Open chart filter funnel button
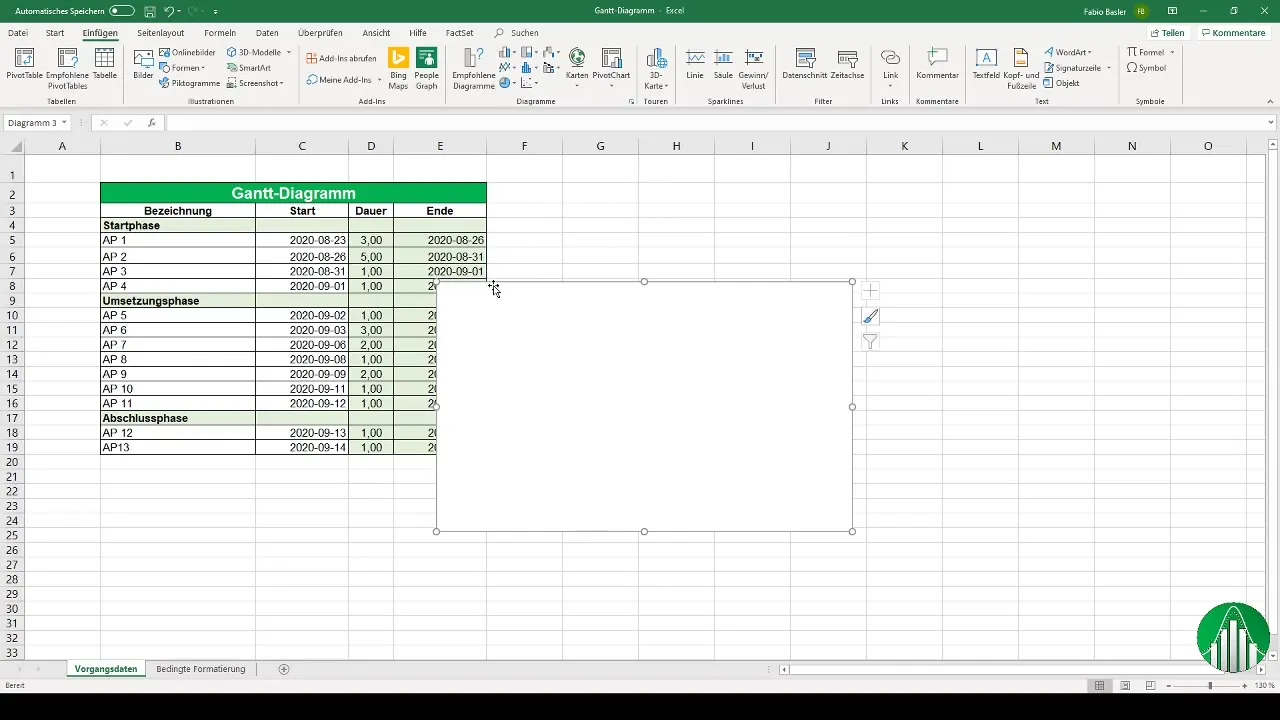 [x=870, y=341]
